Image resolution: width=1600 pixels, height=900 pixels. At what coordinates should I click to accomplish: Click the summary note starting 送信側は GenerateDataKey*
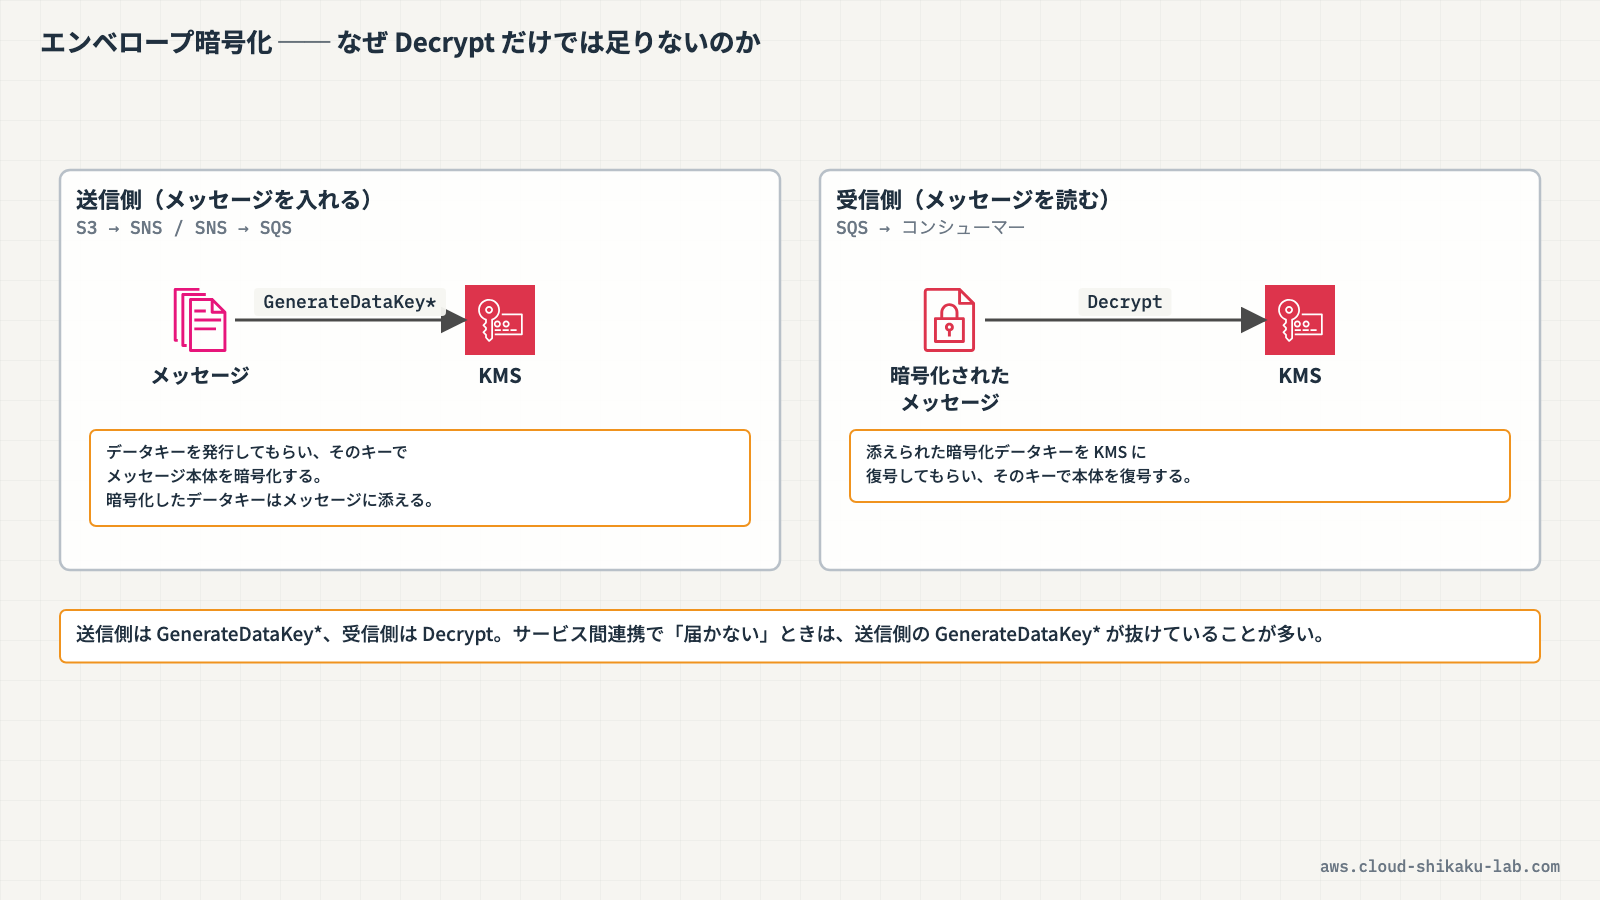tap(800, 636)
